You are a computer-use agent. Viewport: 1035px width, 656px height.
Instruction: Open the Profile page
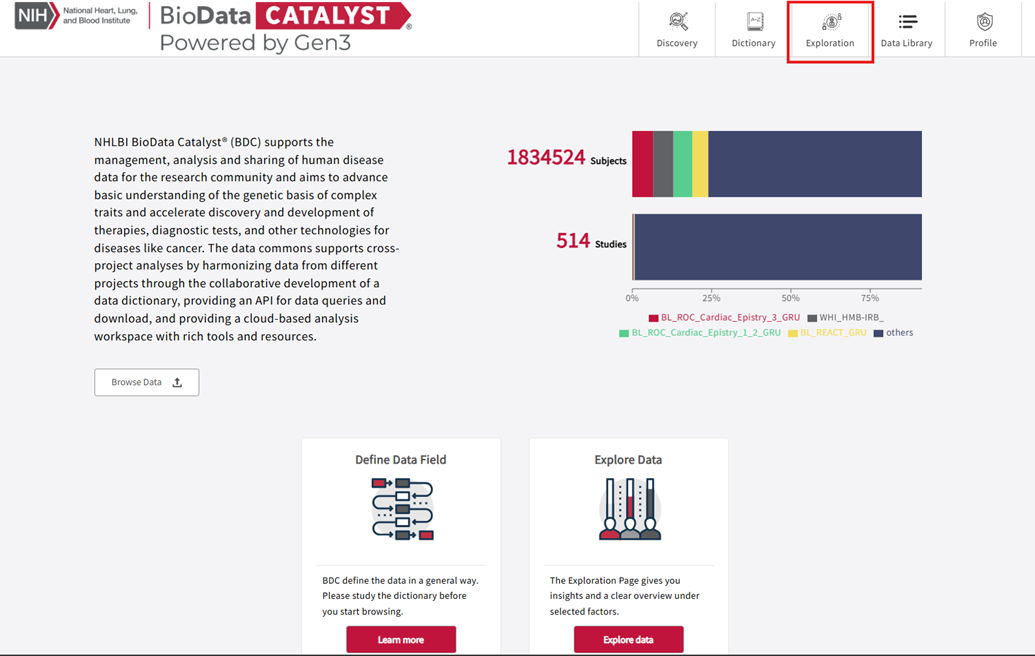(983, 30)
